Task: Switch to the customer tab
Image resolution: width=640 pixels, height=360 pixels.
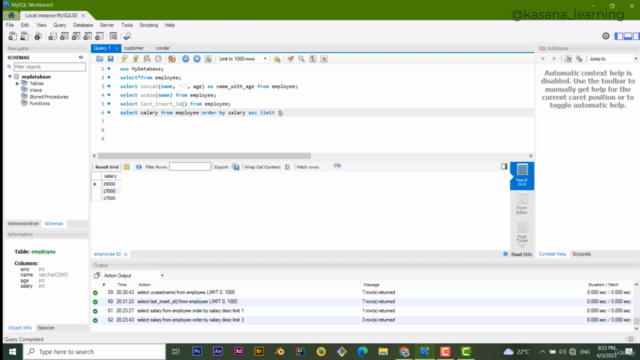Action: (x=134, y=48)
